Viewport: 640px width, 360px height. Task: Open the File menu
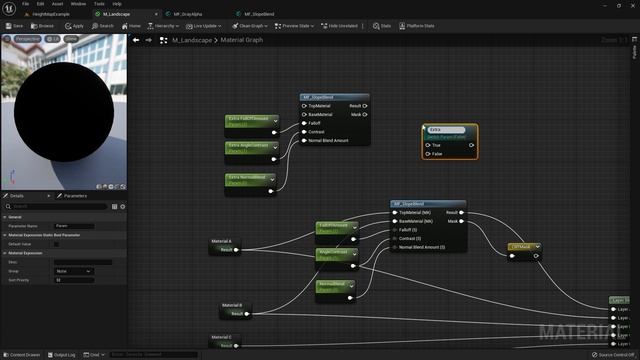pyautogui.click(x=25, y=4)
